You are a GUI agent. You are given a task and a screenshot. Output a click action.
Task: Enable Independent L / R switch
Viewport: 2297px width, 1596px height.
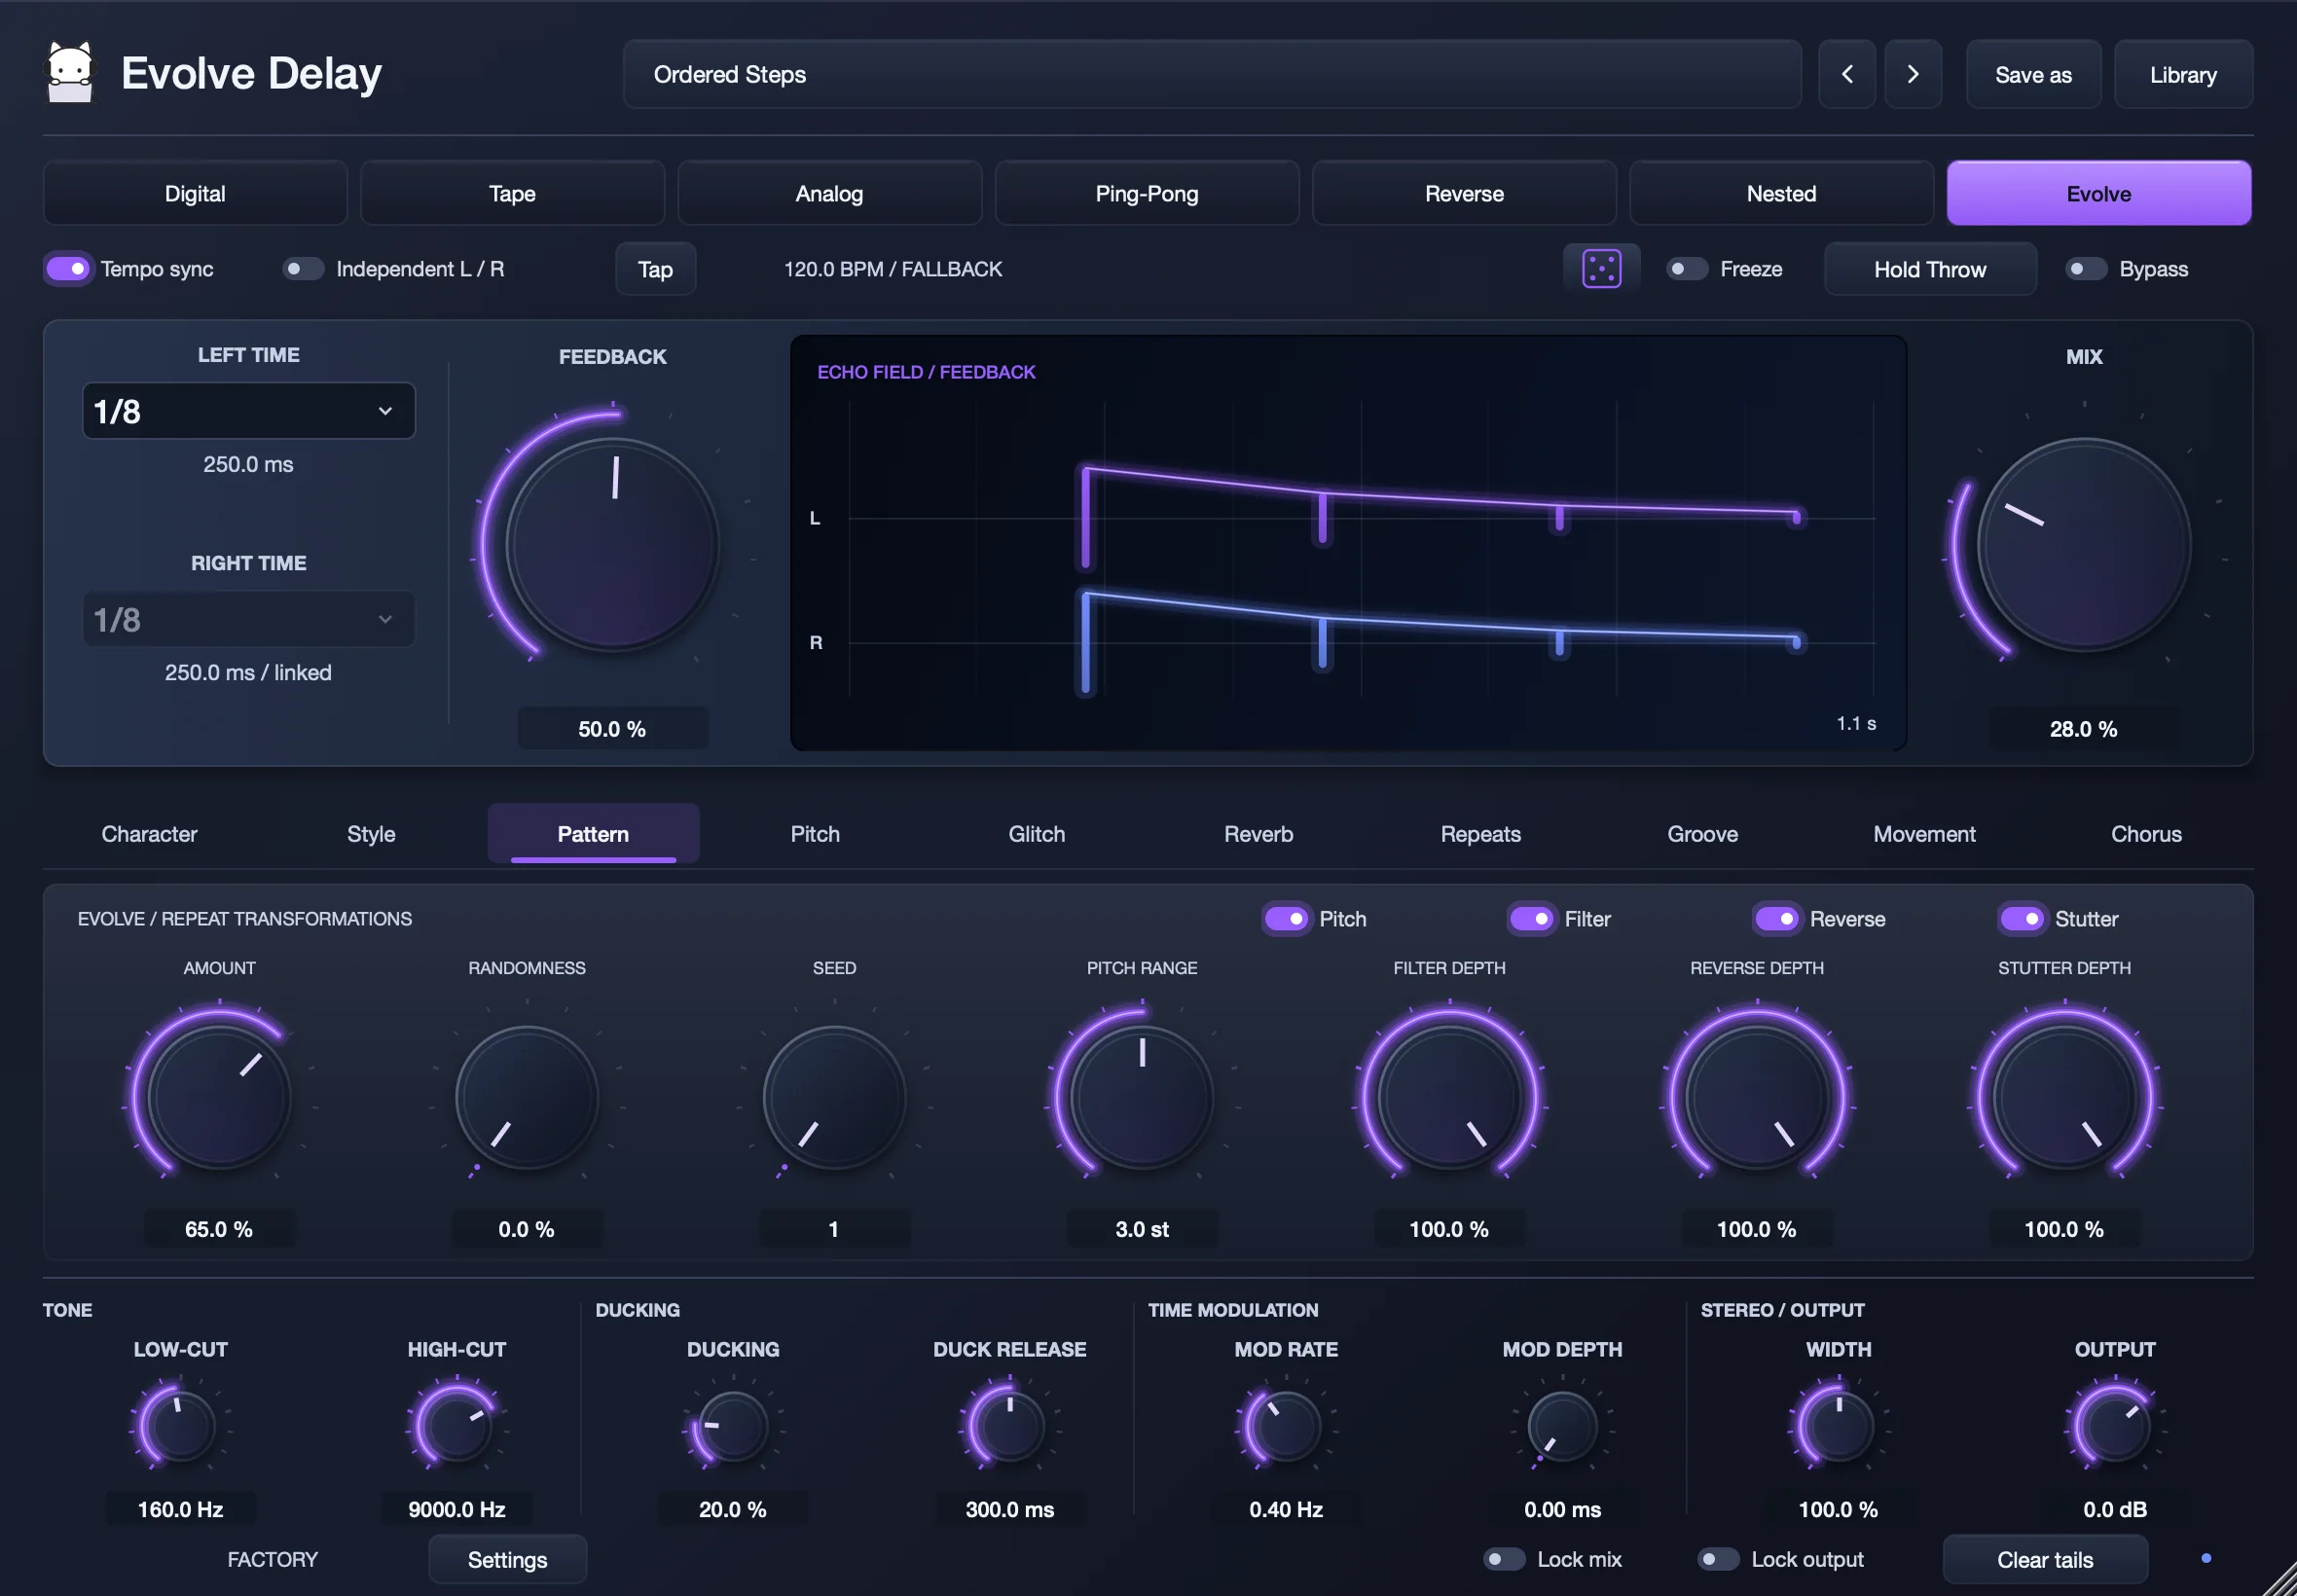pos(302,269)
